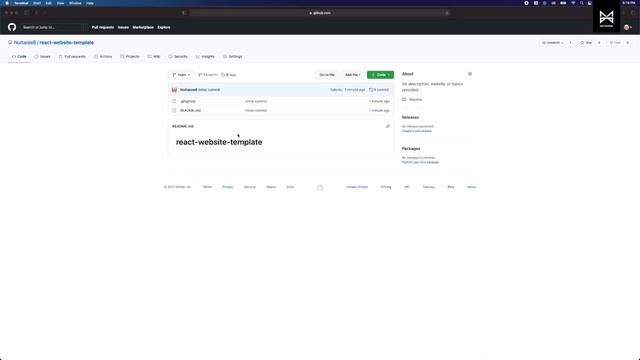Click the browser address bar

pos(320,13)
